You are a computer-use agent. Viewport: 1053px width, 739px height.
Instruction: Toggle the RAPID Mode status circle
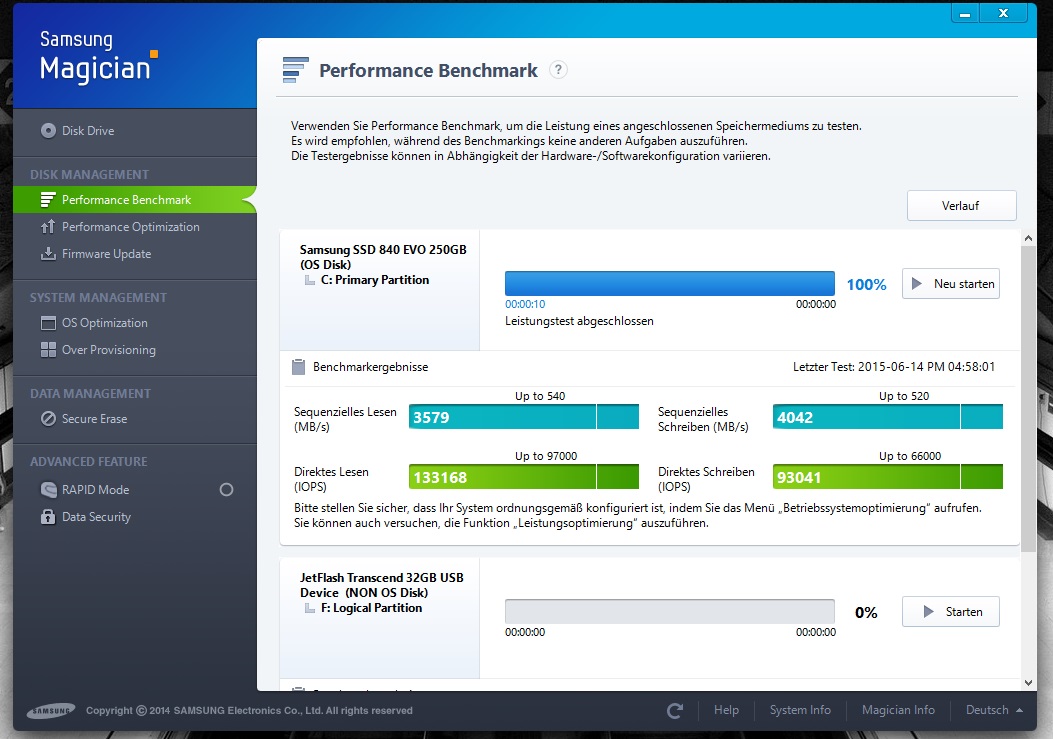pyautogui.click(x=226, y=489)
